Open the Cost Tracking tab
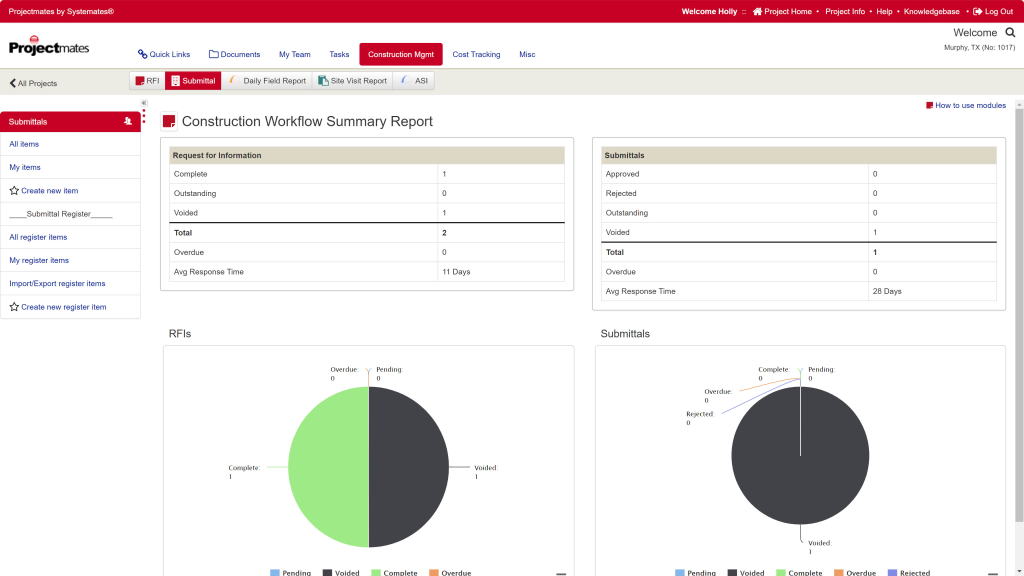Viewport: 1024px width, 576px height. click(x=476, y=54)
